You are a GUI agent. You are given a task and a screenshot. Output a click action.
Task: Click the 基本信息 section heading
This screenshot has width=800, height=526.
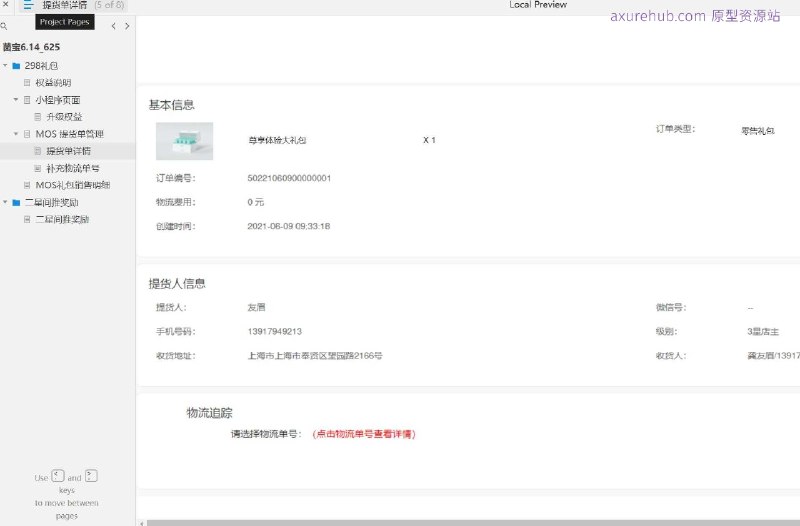pyautogui.click(x=171, y=105)
